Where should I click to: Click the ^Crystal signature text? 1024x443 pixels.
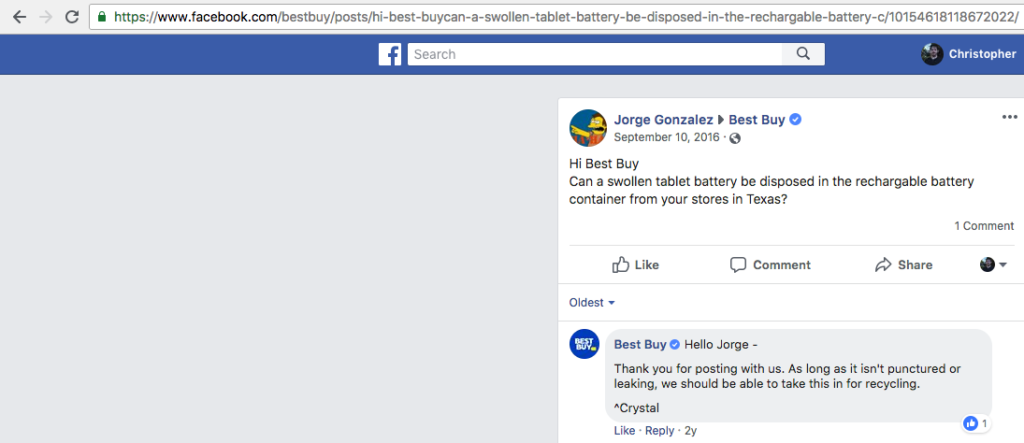point(637,408)
